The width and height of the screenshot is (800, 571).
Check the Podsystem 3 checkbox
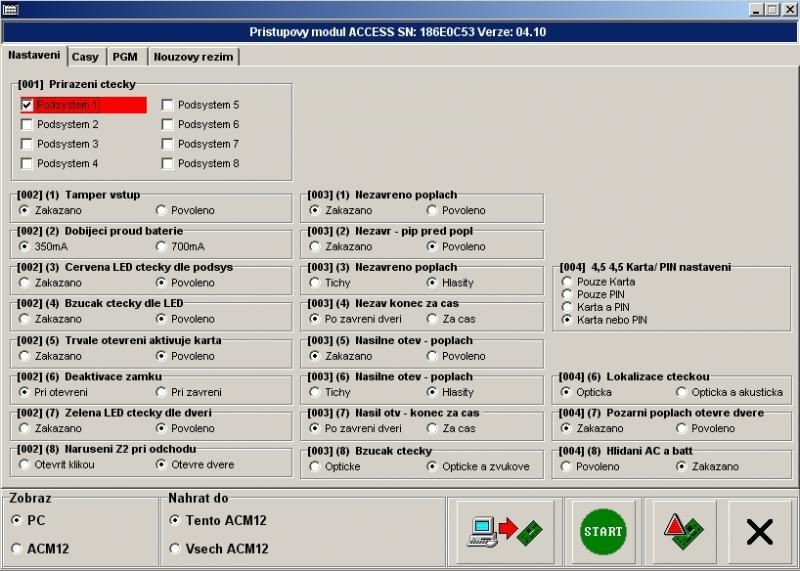[x=27, y=144]
